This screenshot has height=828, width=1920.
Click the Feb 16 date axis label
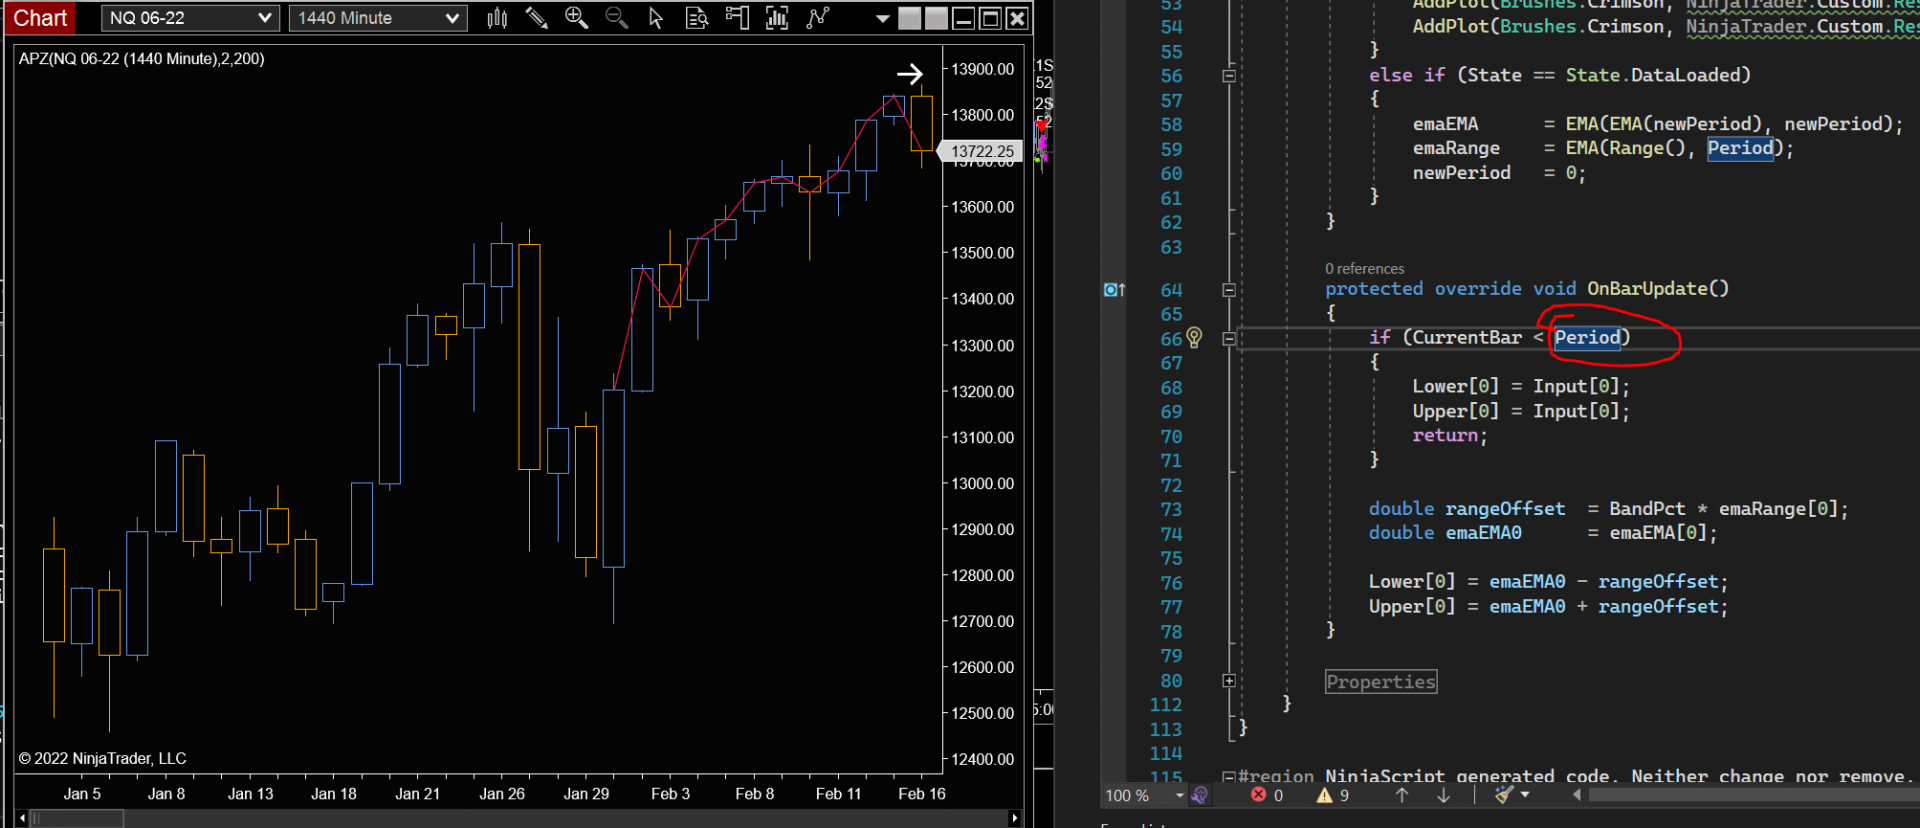(922, 794)
